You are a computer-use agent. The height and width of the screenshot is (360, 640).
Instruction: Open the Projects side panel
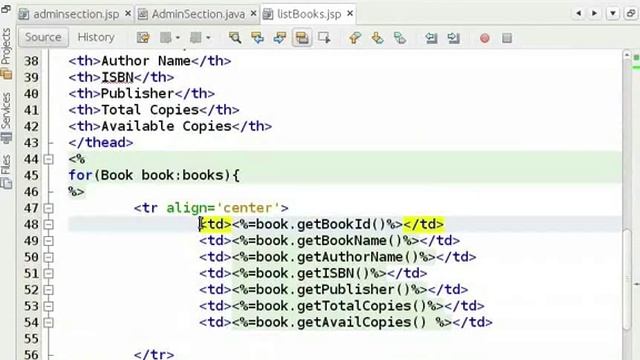[6, 46]
